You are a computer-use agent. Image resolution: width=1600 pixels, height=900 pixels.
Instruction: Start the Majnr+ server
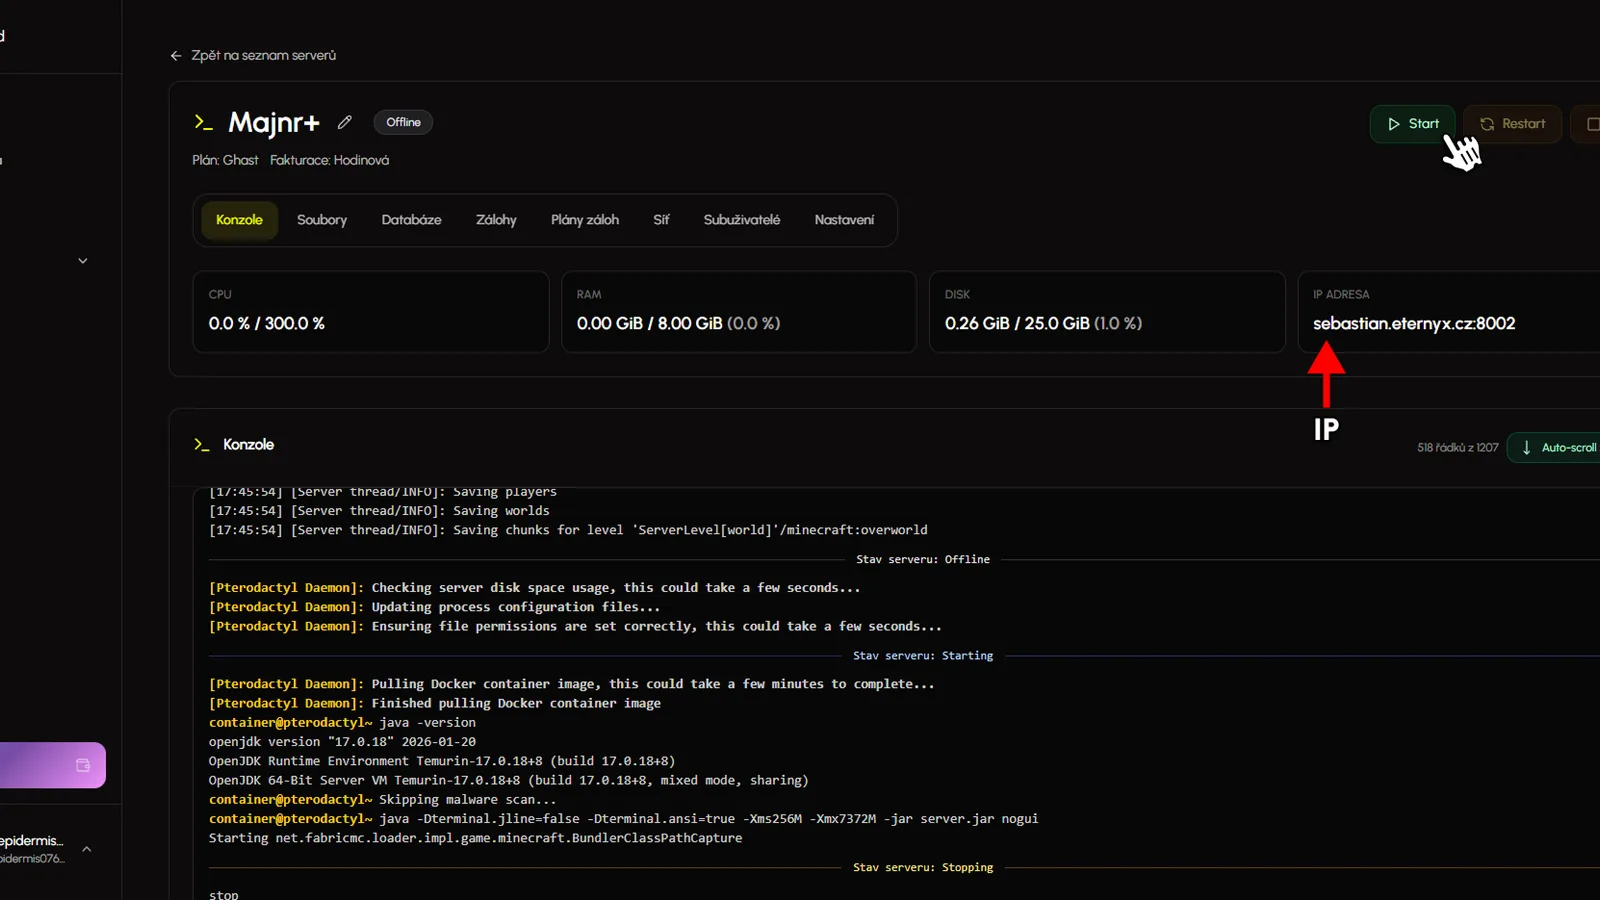coord(1412,124)
